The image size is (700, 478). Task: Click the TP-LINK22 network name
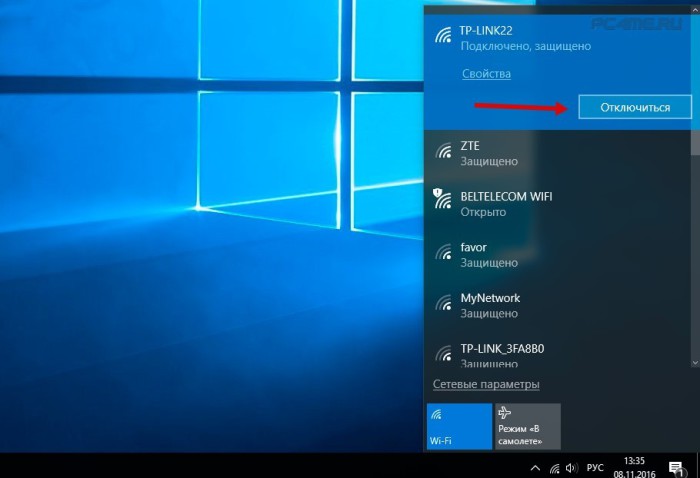[486, 31]
